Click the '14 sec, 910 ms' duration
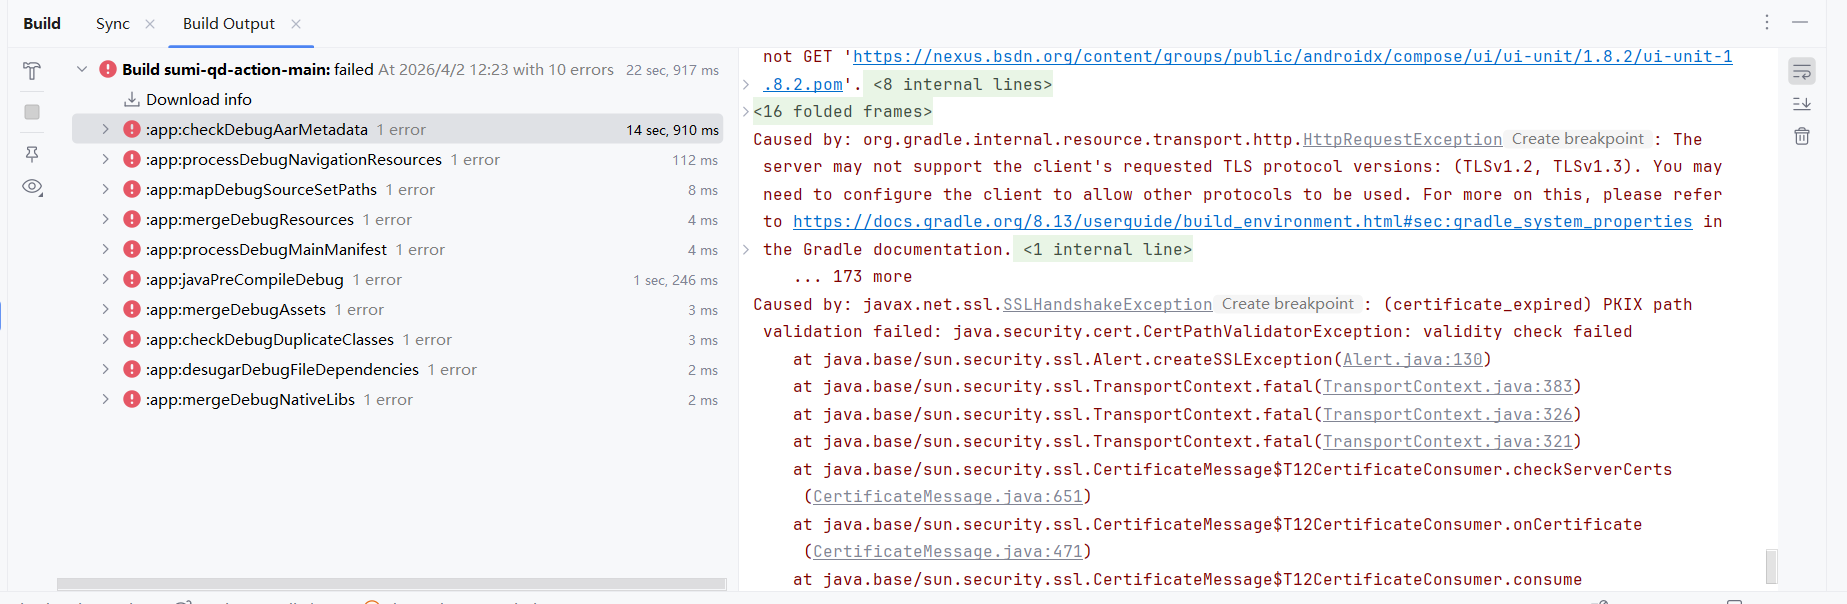 click(x=672, y=130)
